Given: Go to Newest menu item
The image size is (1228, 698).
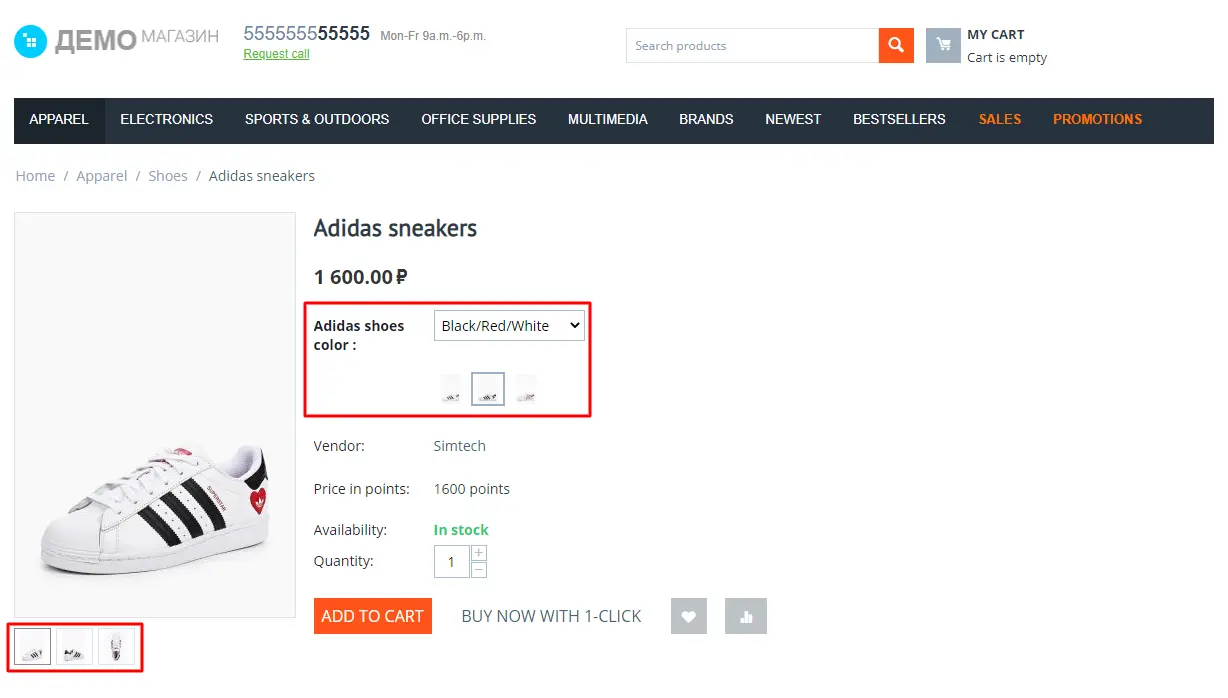Looking at the screenshot, I should 793,119.
